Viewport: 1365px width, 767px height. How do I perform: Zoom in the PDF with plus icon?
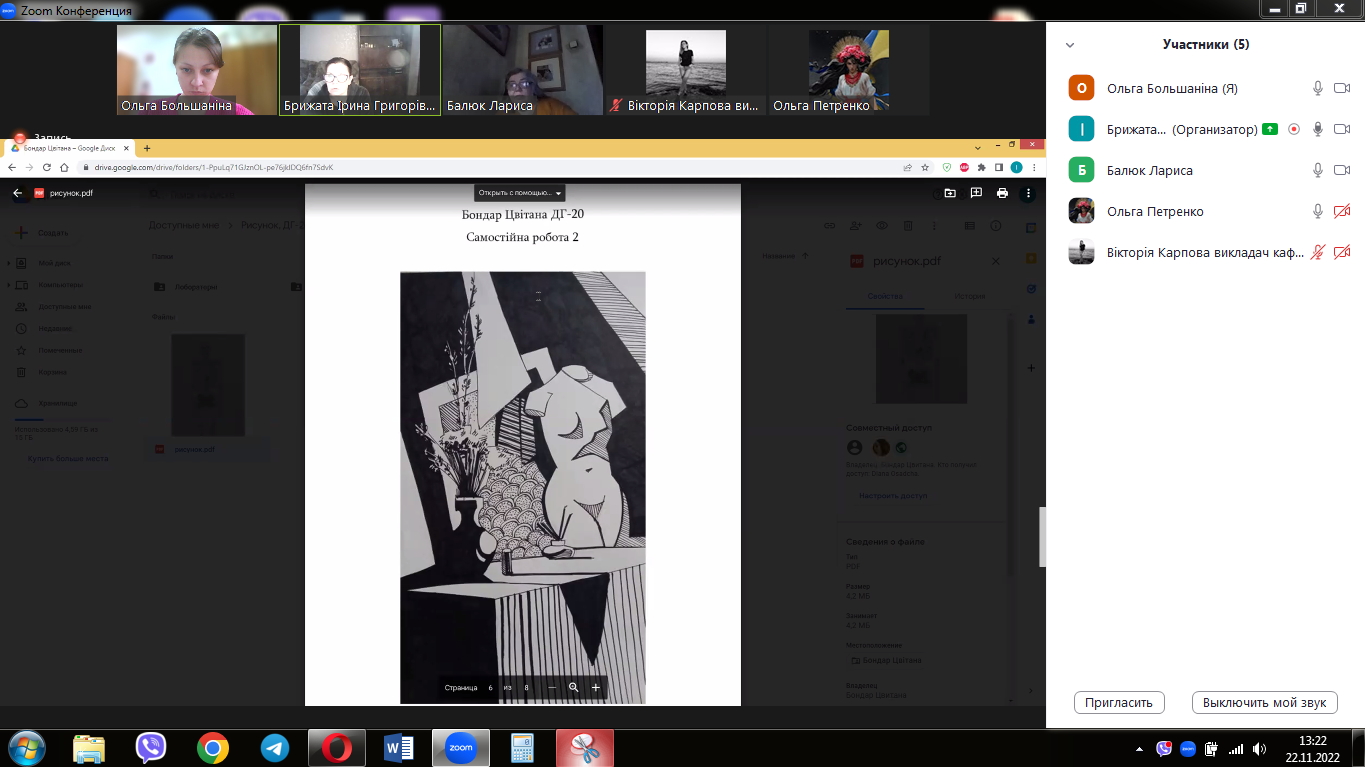(x=596, y=688)
